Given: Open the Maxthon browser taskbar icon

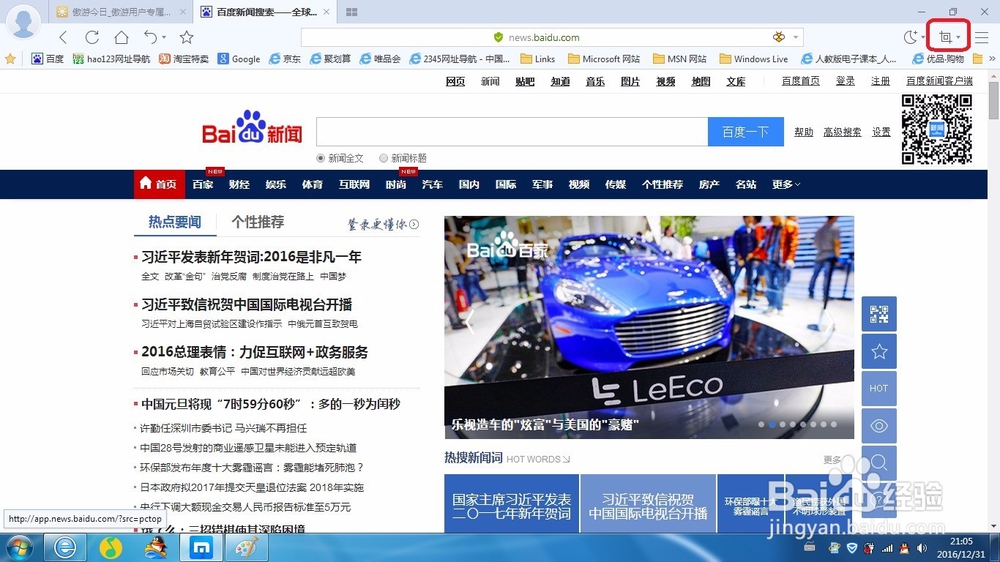Looking at the screenshot, I should (201, 547).
